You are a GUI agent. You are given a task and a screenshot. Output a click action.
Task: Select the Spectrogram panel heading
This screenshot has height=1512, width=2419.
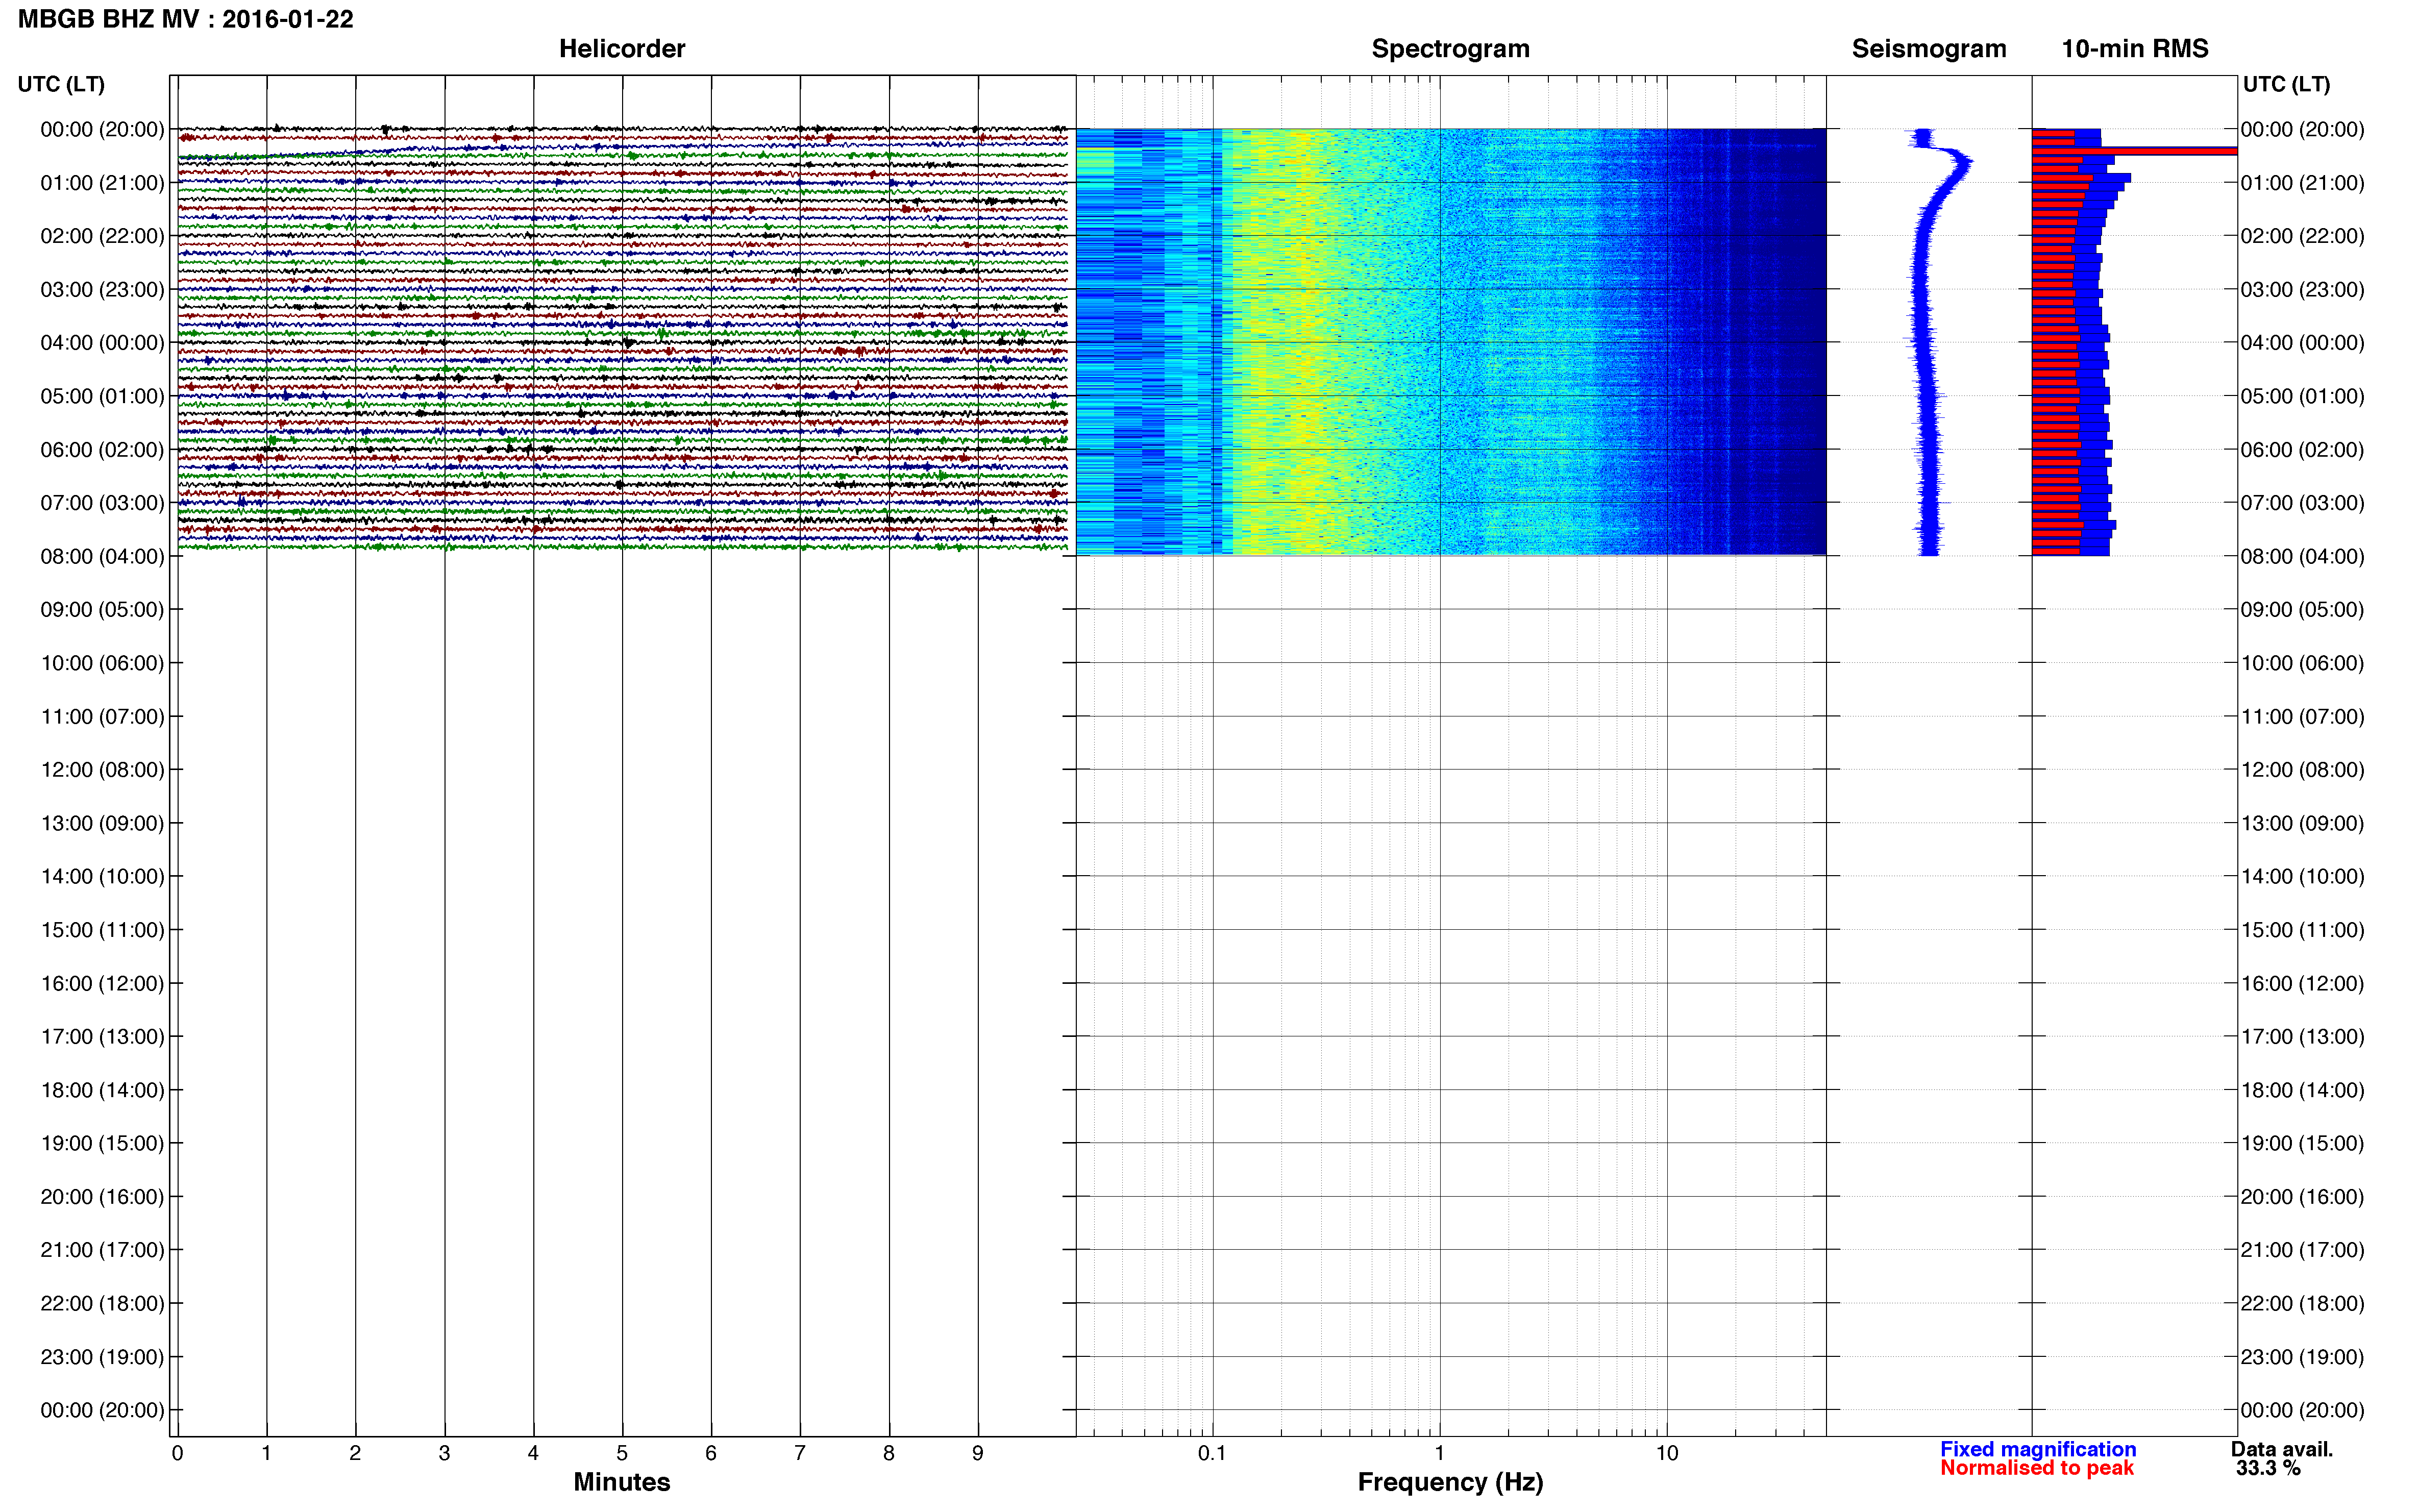[x=1450, y=48]
